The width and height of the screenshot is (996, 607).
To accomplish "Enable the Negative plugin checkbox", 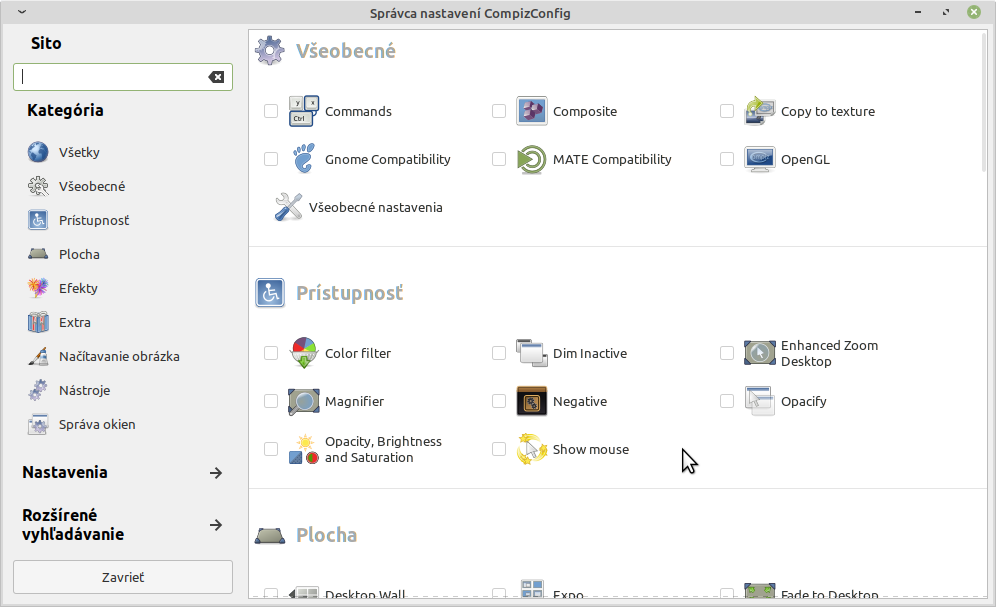I will [x=499, y=401].
